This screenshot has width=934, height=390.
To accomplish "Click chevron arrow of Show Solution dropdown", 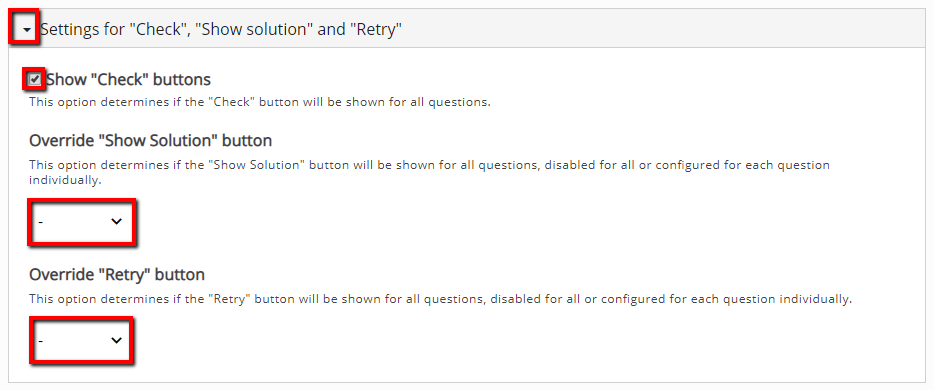I will (116, 221).
